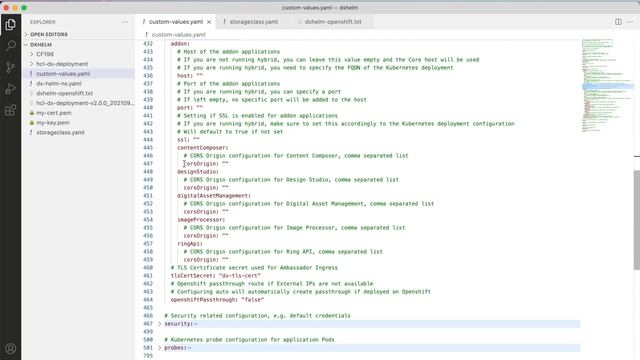Click the ssl value on line 444

(x=196, y=140)
